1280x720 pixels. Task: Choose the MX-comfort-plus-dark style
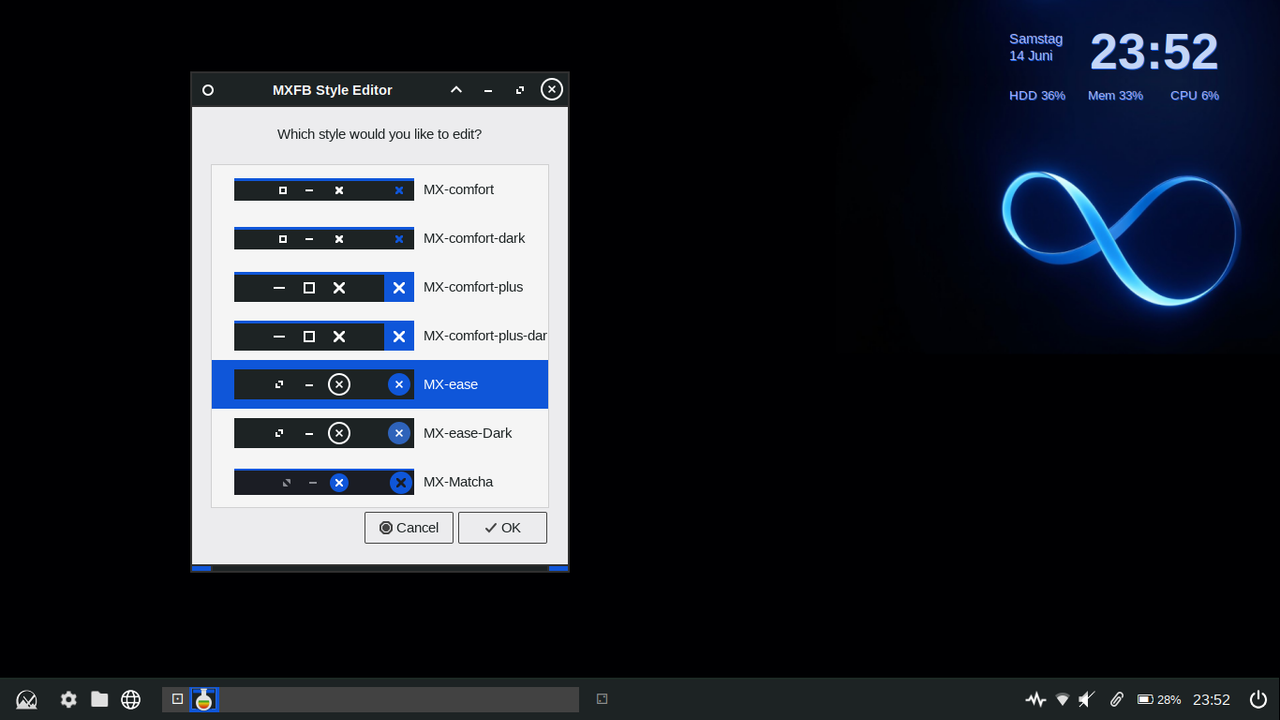pos(380,336)
